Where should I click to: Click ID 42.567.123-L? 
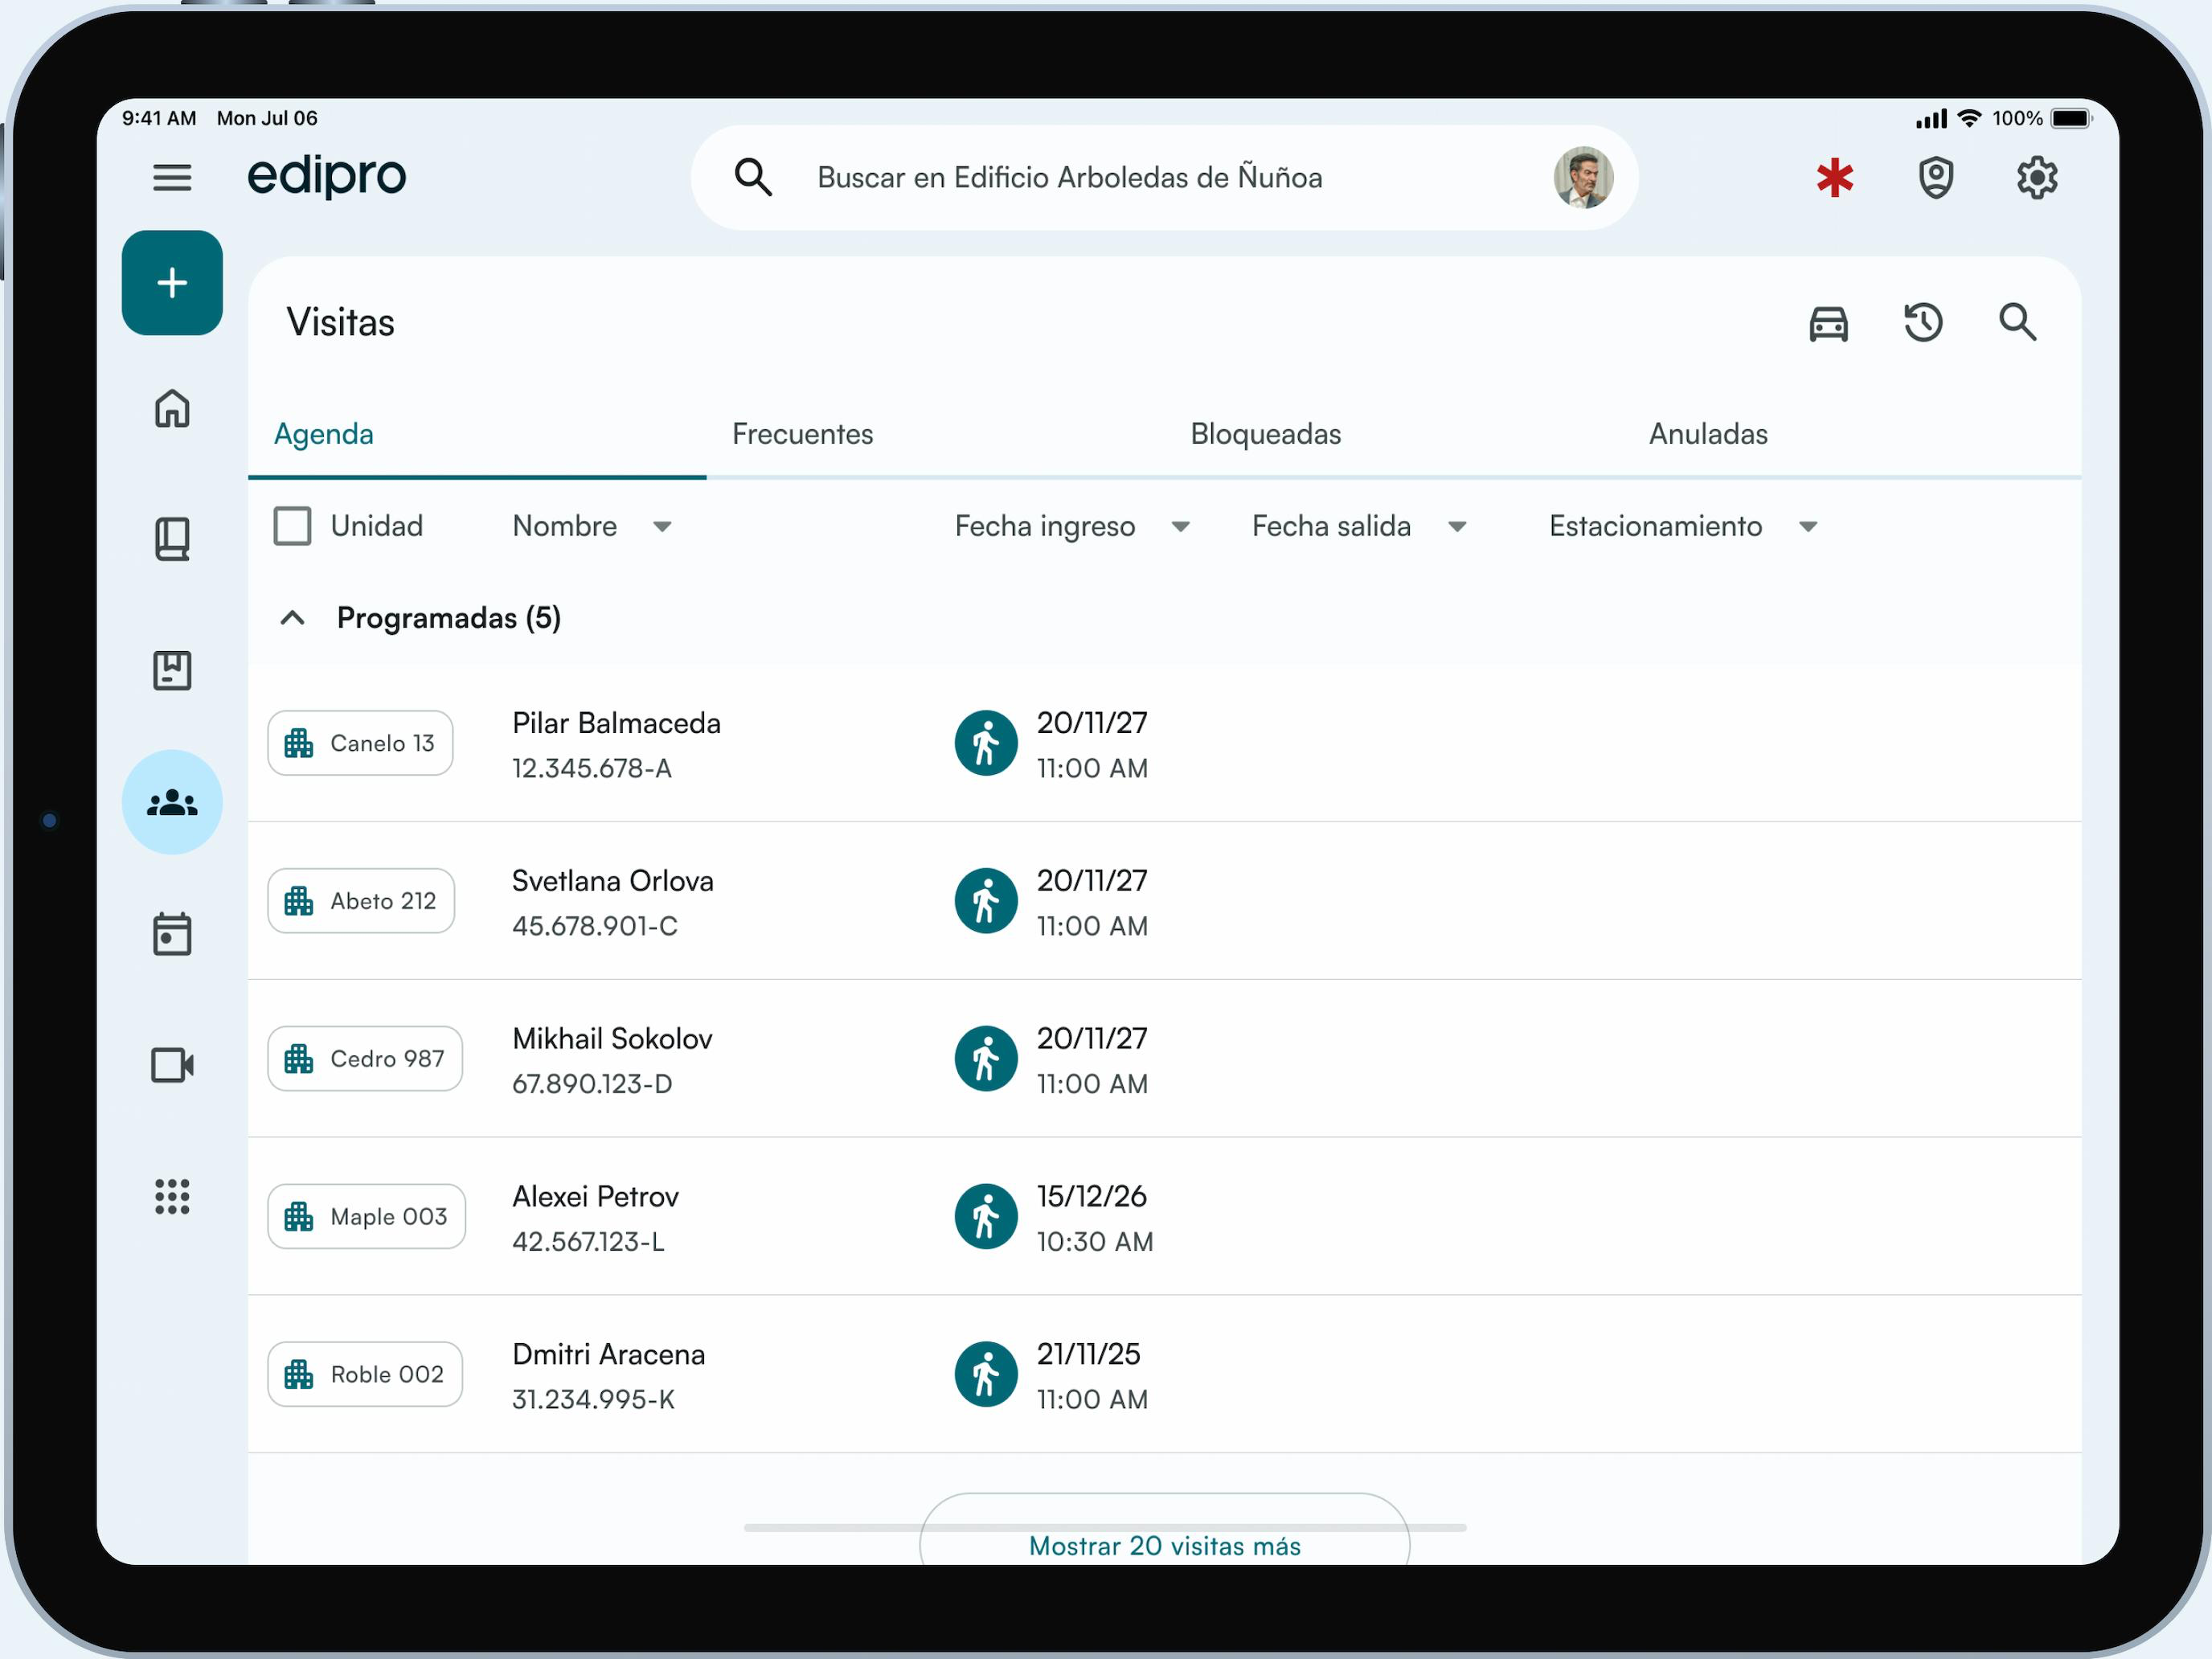(588, 1242)
